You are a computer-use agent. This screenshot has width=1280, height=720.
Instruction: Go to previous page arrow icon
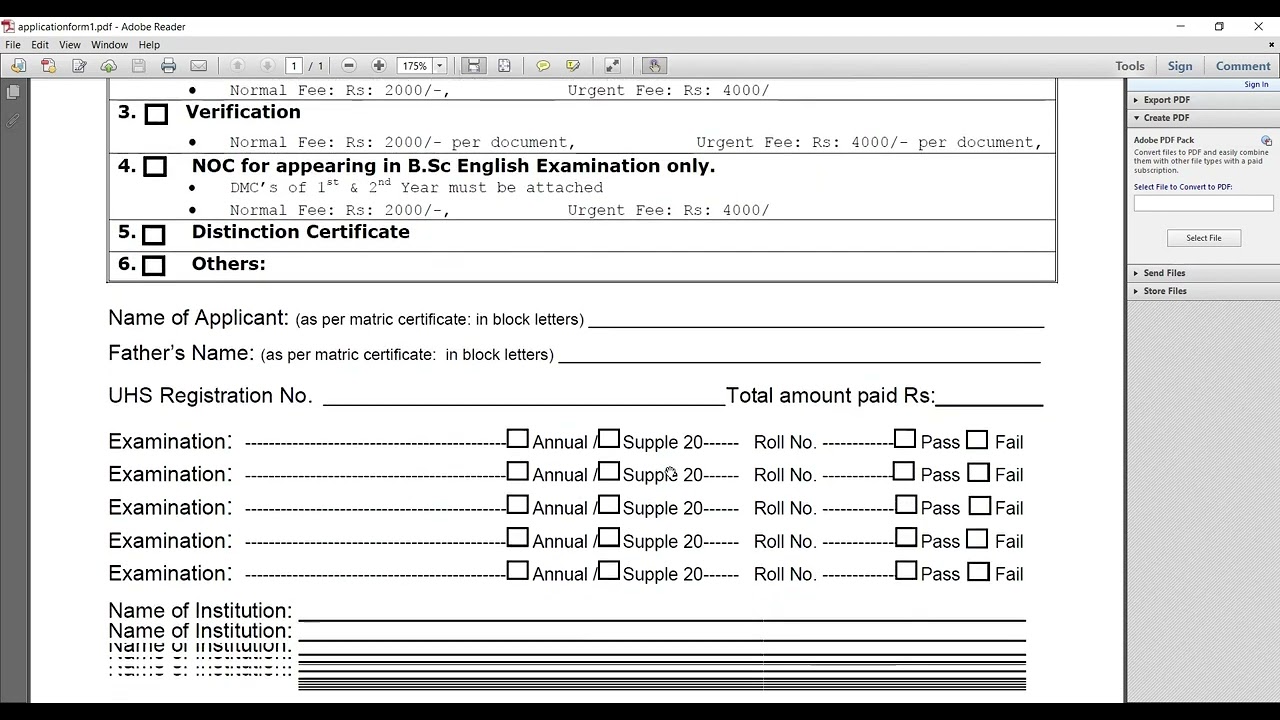(237, 66)
